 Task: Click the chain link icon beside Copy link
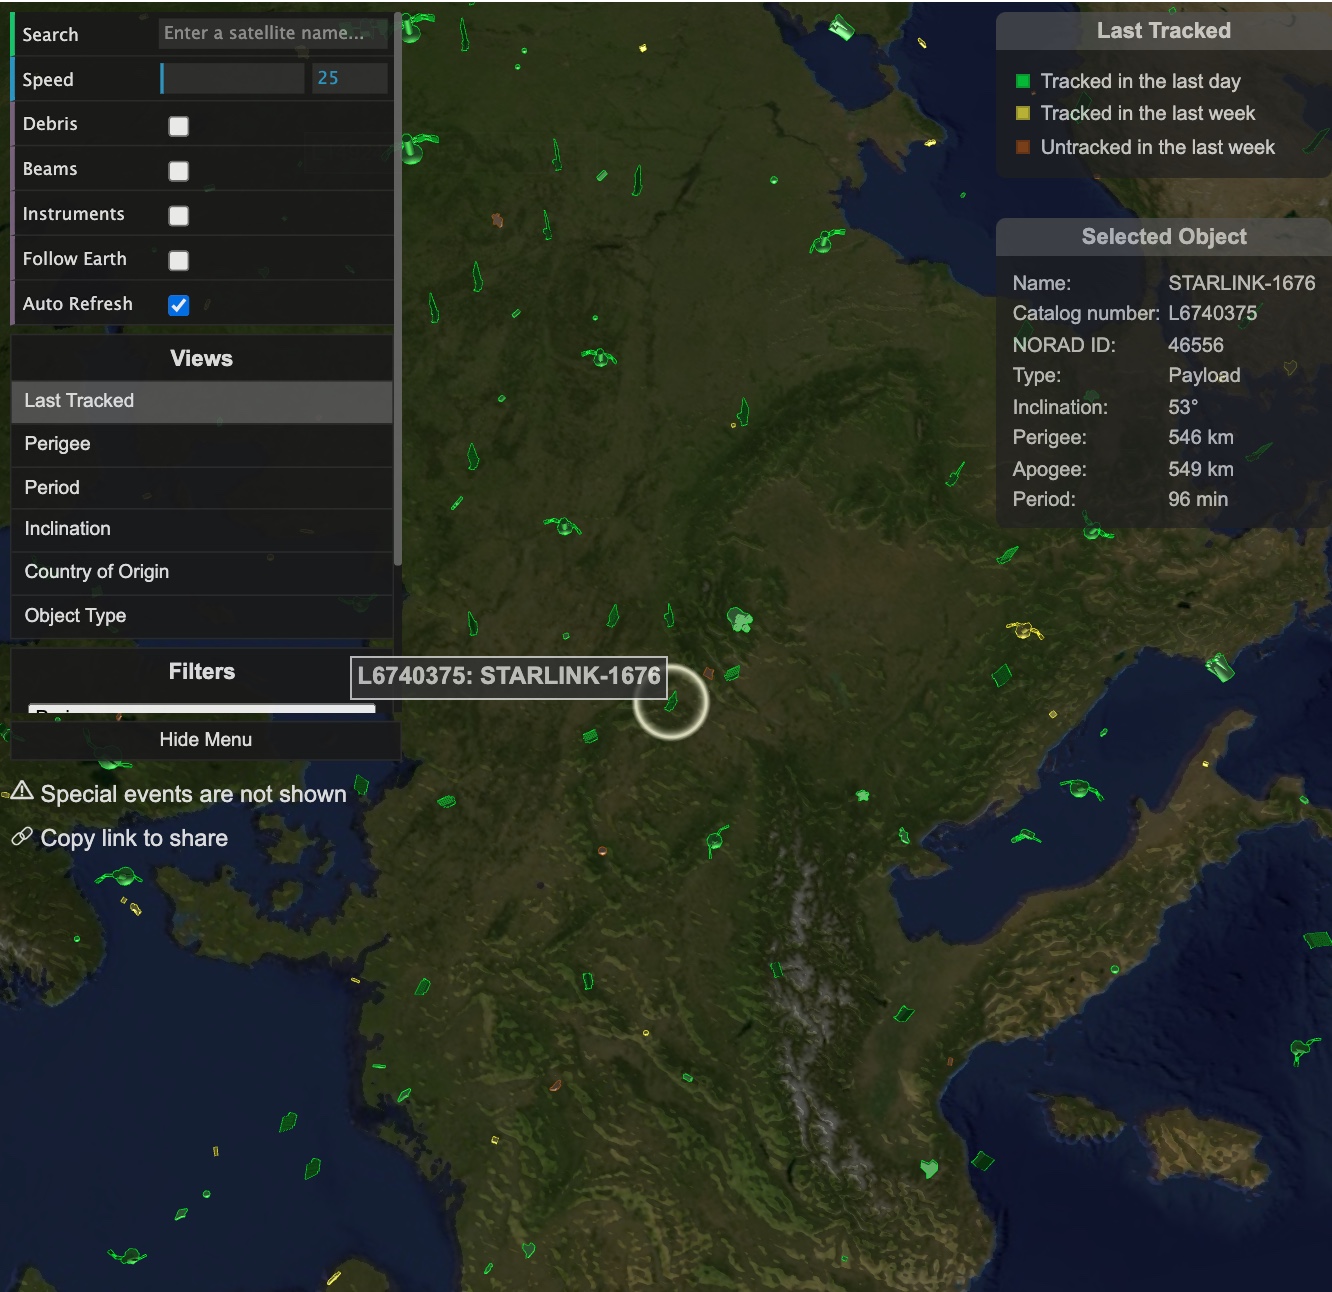(x=22, y=837)
